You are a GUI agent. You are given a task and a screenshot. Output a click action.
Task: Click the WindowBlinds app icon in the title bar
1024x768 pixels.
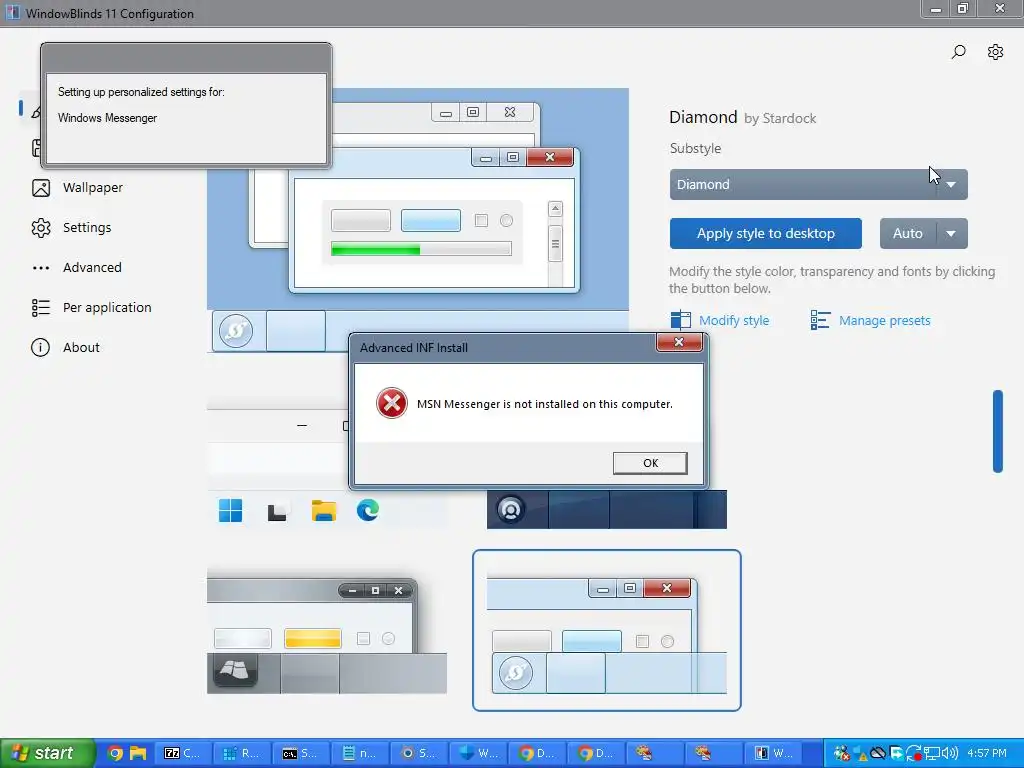pyautogui.click(x=12, y=13)
